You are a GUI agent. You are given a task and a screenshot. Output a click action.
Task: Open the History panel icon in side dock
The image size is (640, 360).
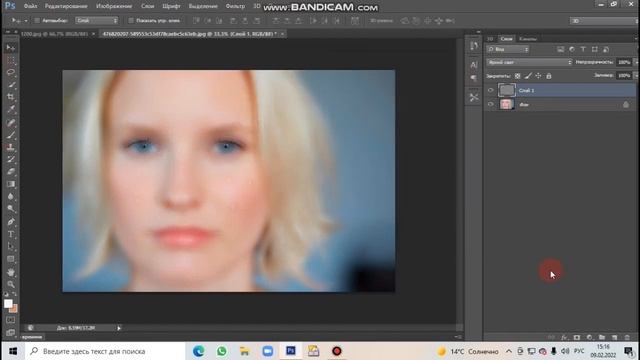tap(474, 46)
